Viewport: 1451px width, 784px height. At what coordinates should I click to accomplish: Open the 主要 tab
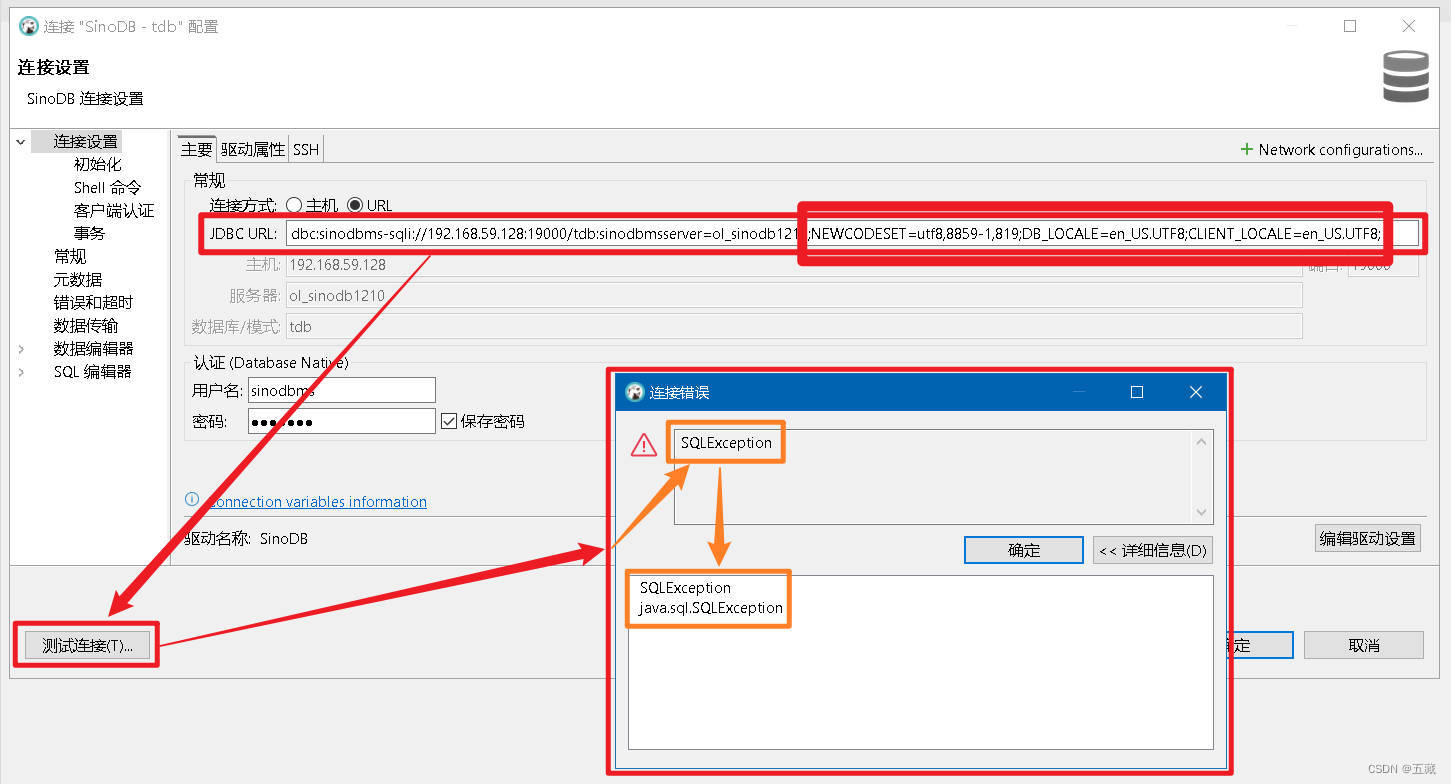196,149
